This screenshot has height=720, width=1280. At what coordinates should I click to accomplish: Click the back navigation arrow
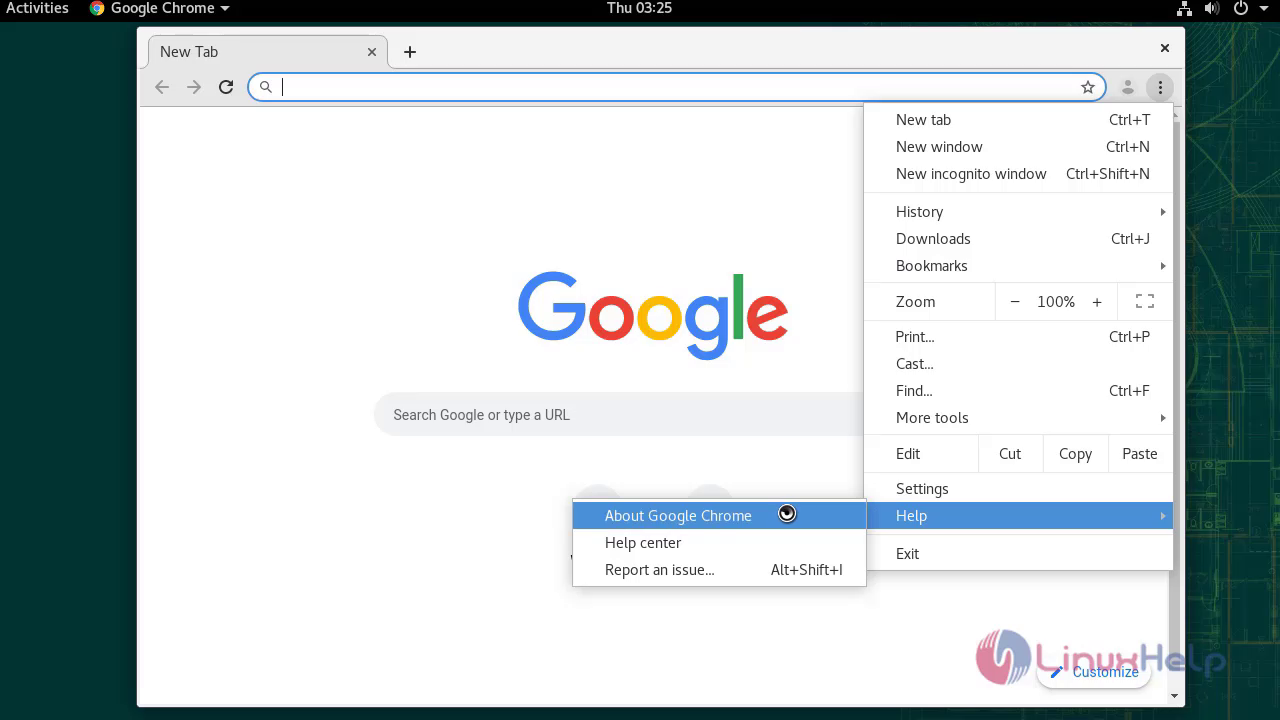coord(162,87)
